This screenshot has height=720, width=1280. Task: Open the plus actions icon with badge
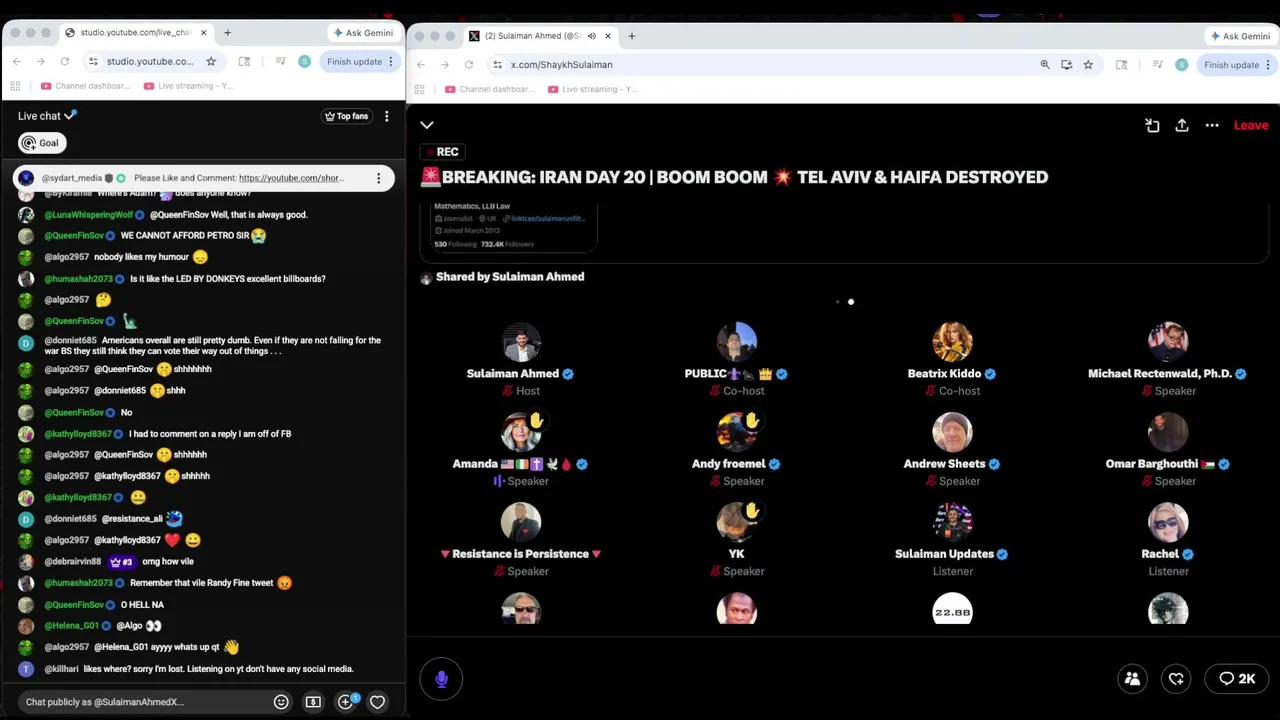(x=346, y=702)
